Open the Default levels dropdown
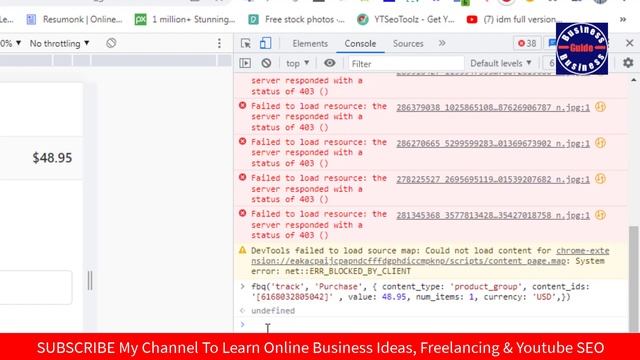The height and width of the screenshot is (360, 640). pyautogui.click(x=501, y=63)
